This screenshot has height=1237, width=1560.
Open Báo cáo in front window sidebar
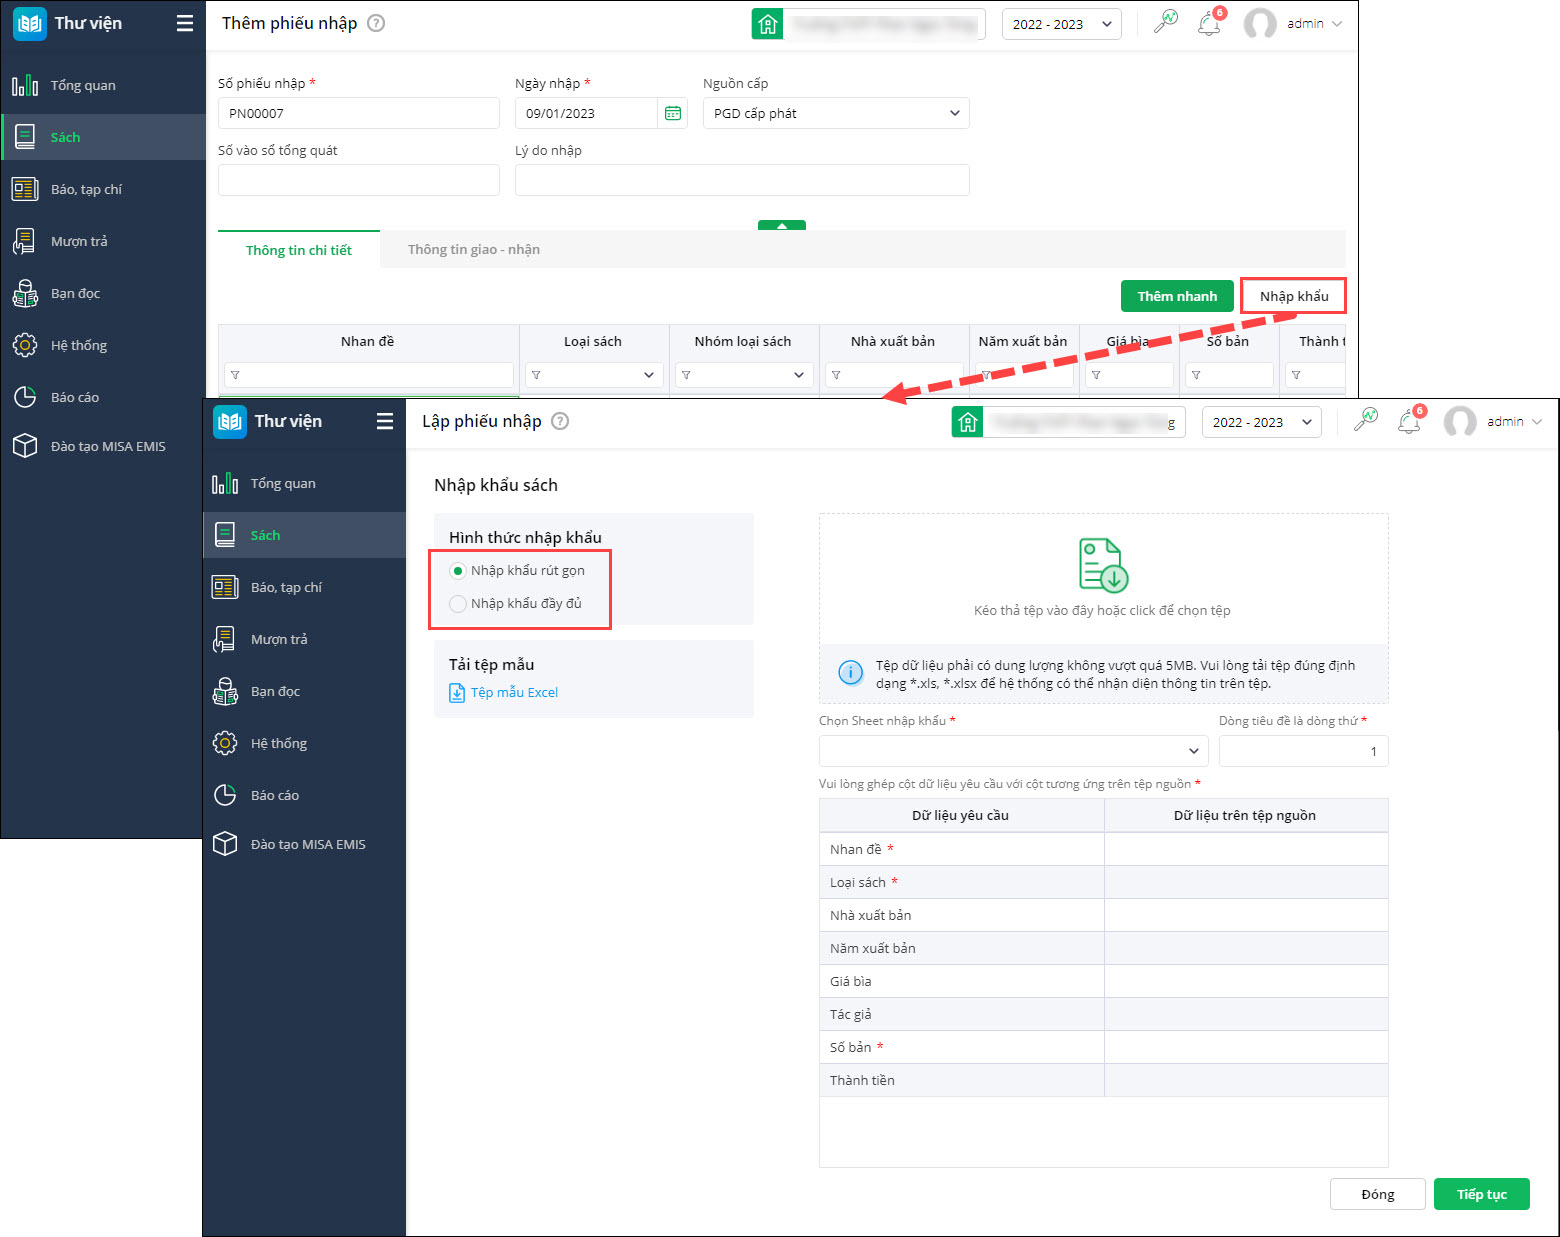(305, 795)
